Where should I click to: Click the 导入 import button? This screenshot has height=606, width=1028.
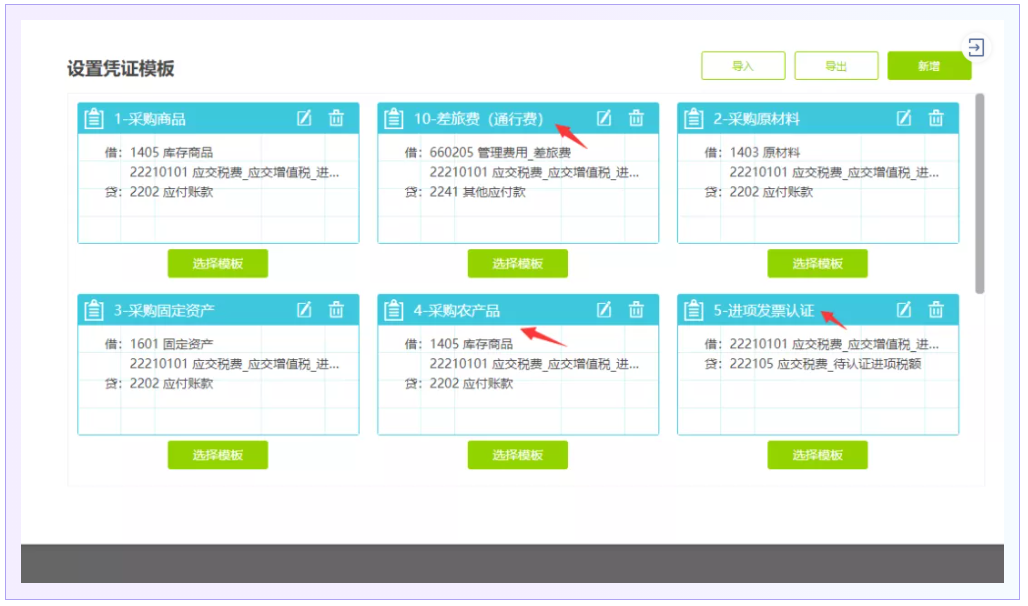(x=743, y=66)
